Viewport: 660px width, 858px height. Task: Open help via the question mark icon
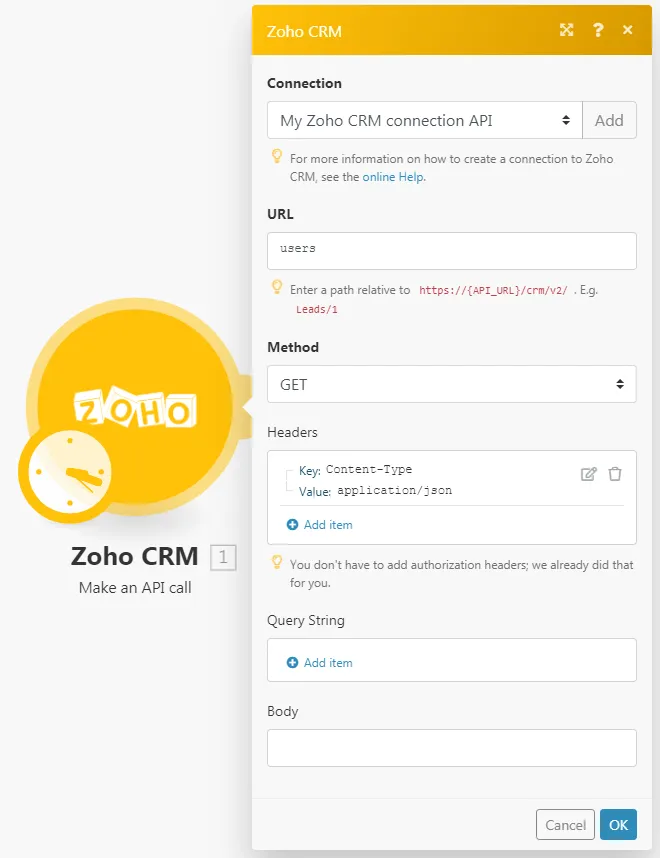pyautogui.click(x=598, y=30)
